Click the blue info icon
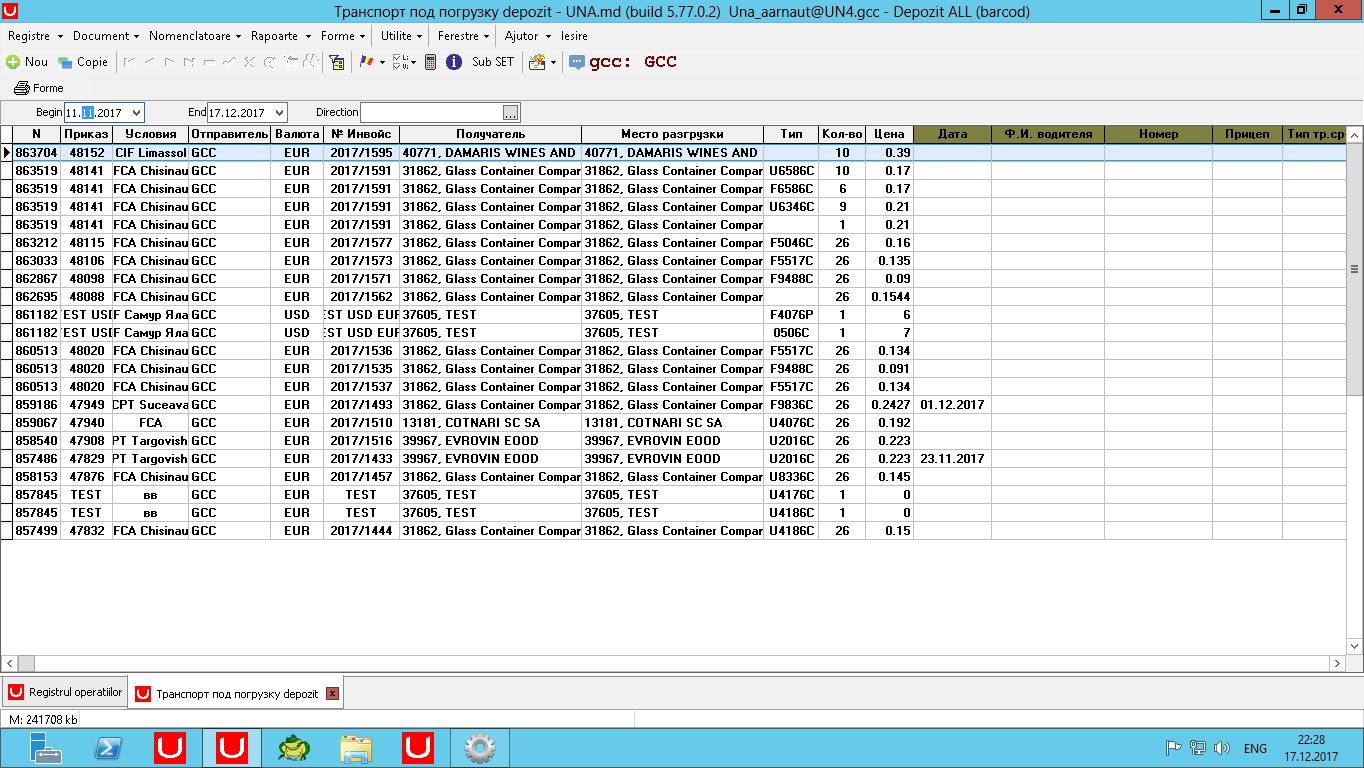The width and height of the screenshot is (1364, 768). coord(453,62)
